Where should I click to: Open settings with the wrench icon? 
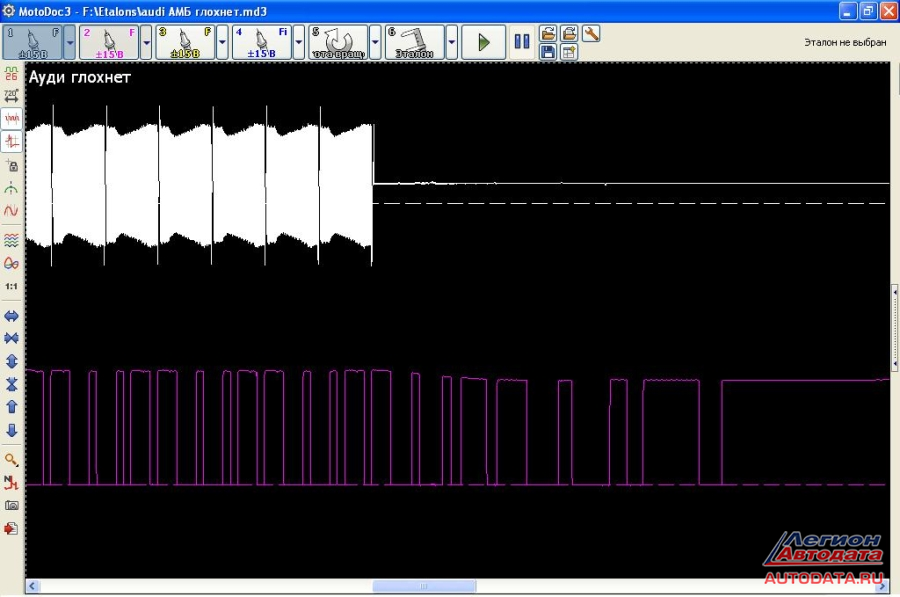pyautogui.click(x=591, y=33)
